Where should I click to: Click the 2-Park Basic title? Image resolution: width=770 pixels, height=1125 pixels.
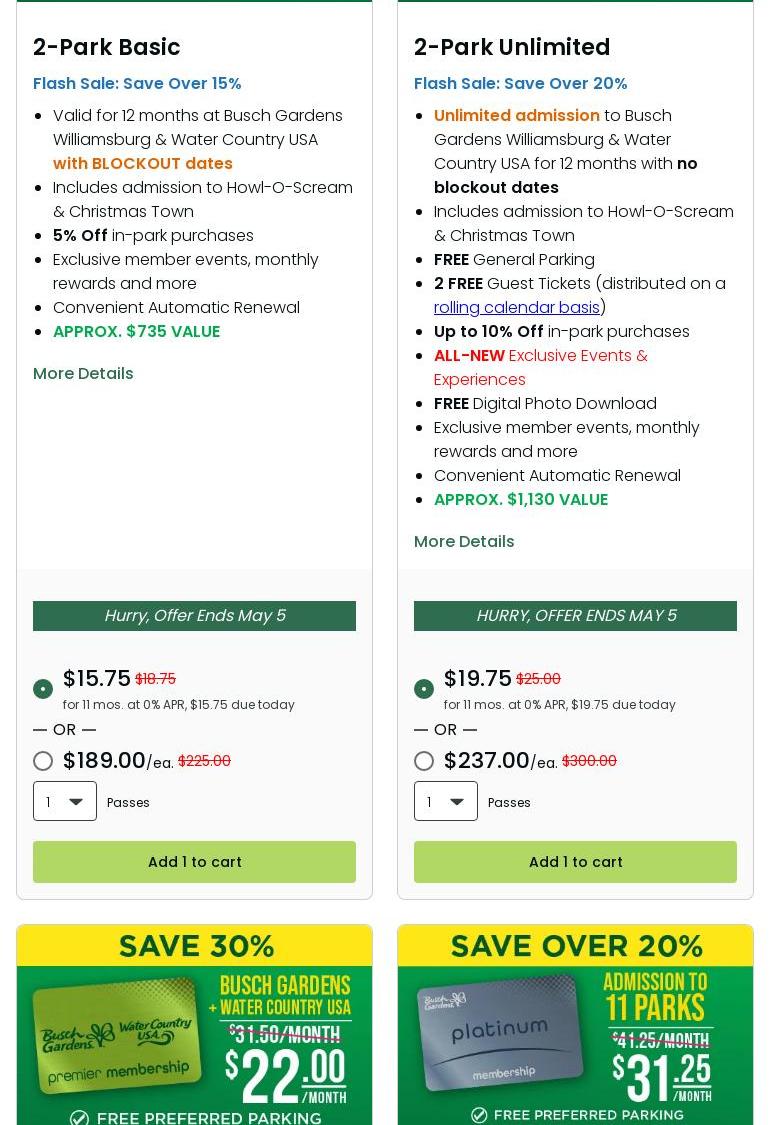107,47
